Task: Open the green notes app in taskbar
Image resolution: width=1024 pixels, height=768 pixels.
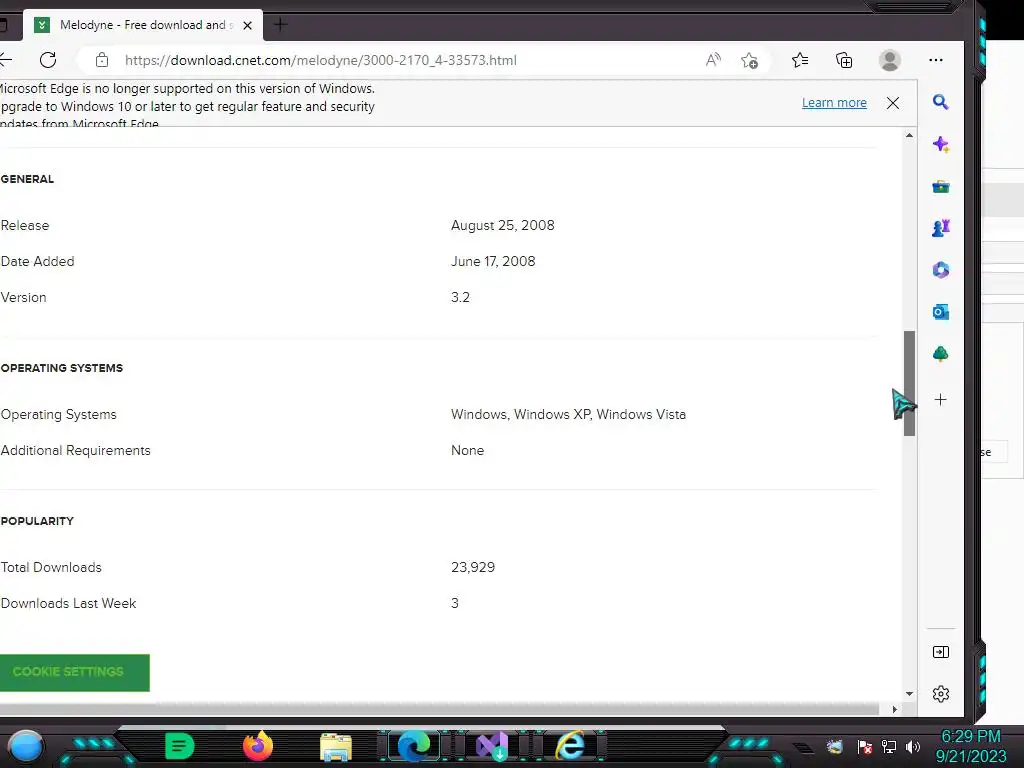Action: tap(180, 746)
